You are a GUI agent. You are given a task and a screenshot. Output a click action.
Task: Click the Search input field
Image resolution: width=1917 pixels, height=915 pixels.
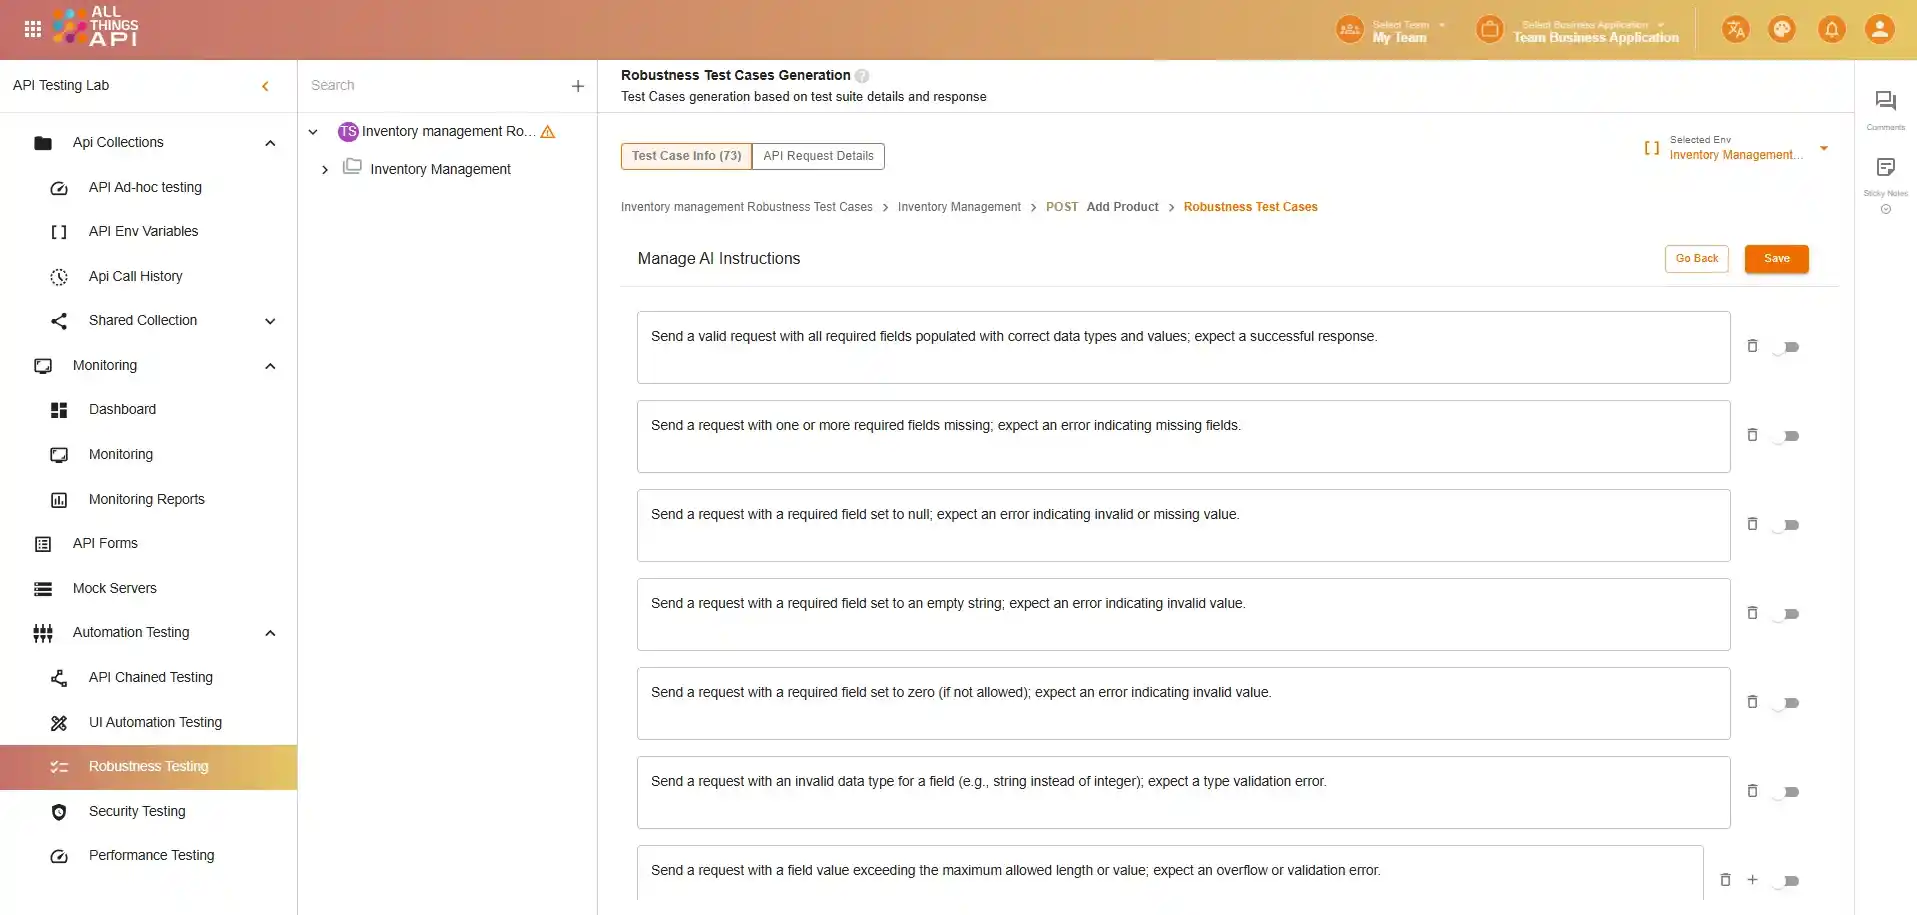tap(430, 86)
